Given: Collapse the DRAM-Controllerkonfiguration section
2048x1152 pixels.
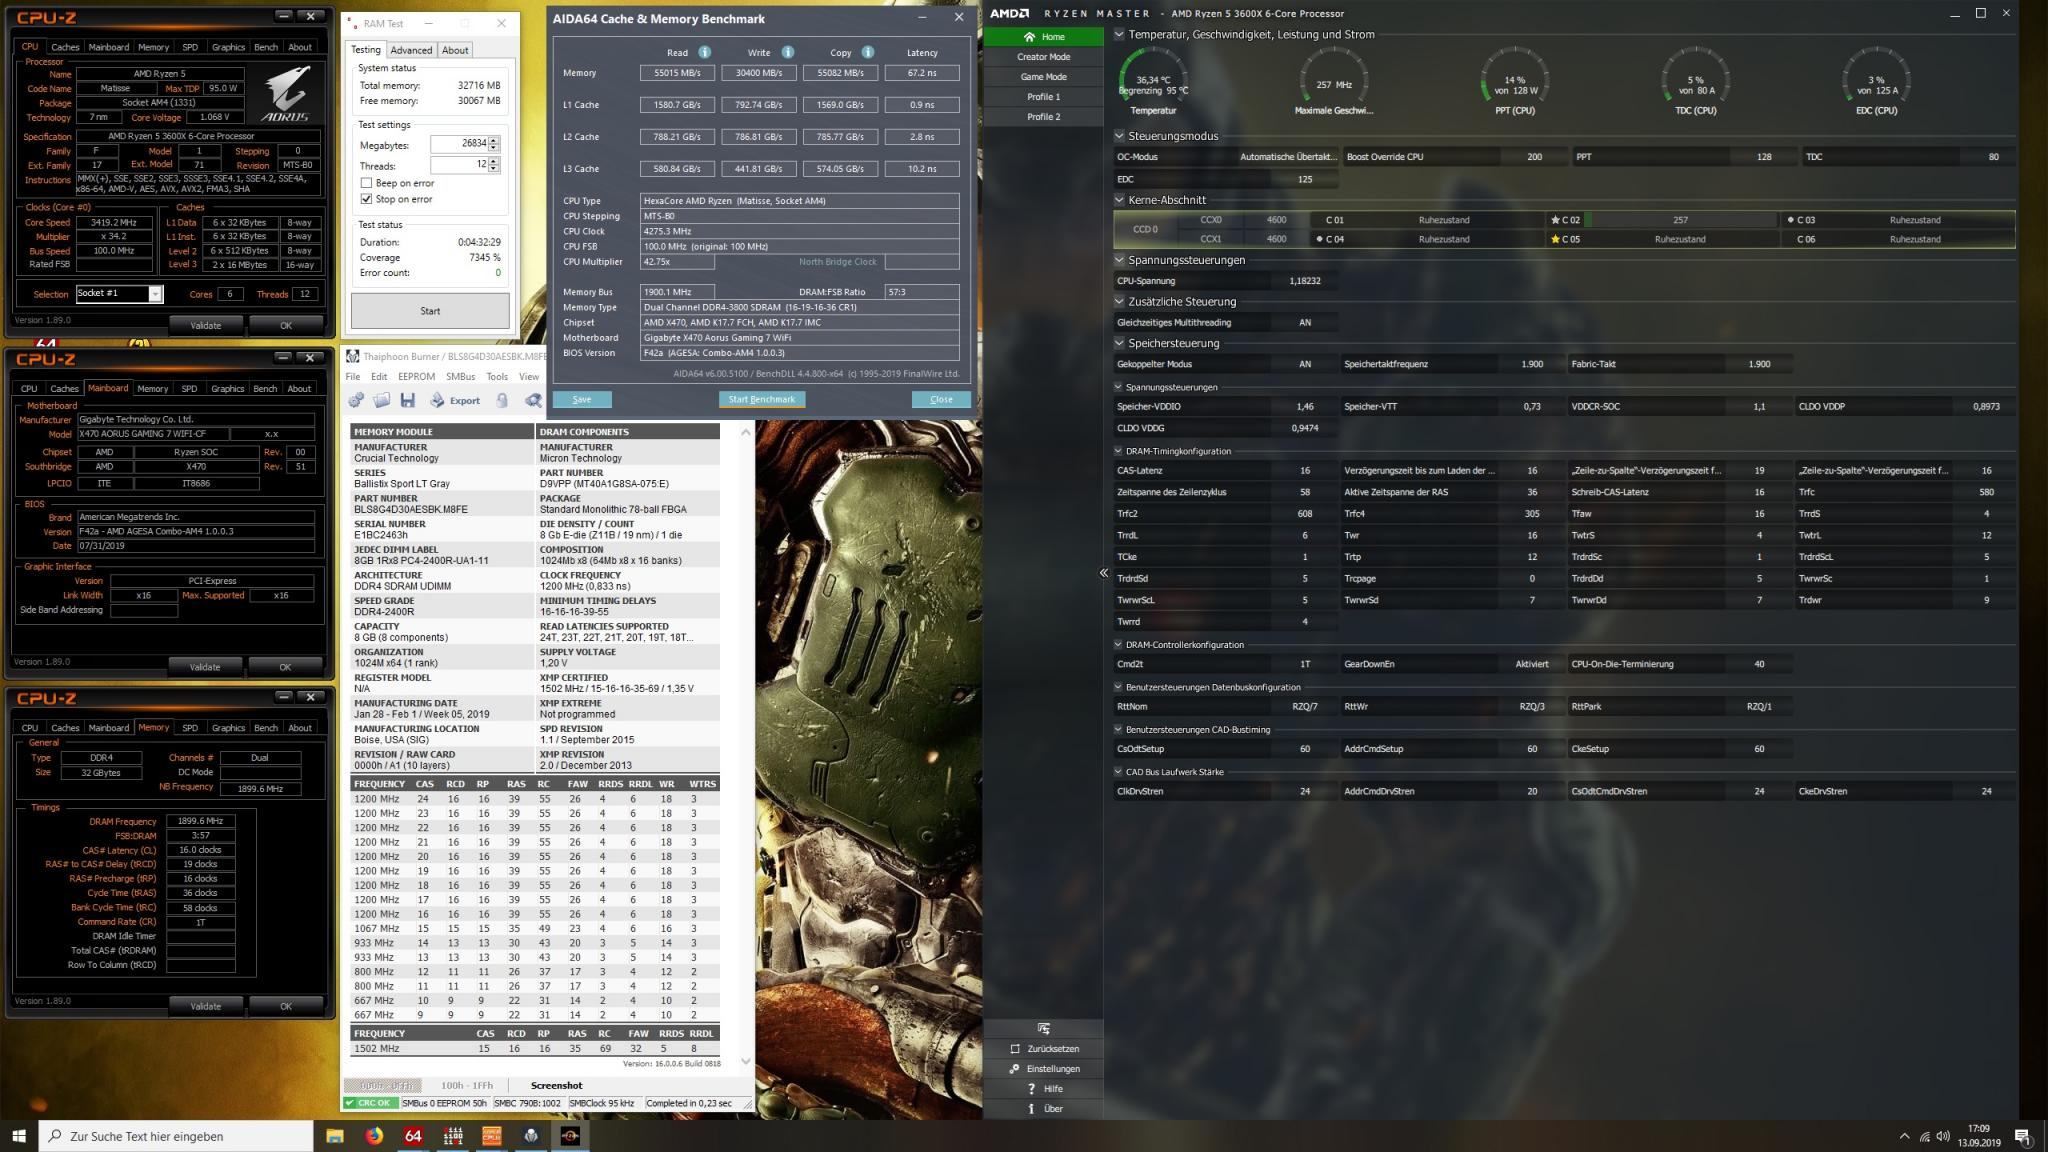Looking at the screenshot, I should 1118,645.
